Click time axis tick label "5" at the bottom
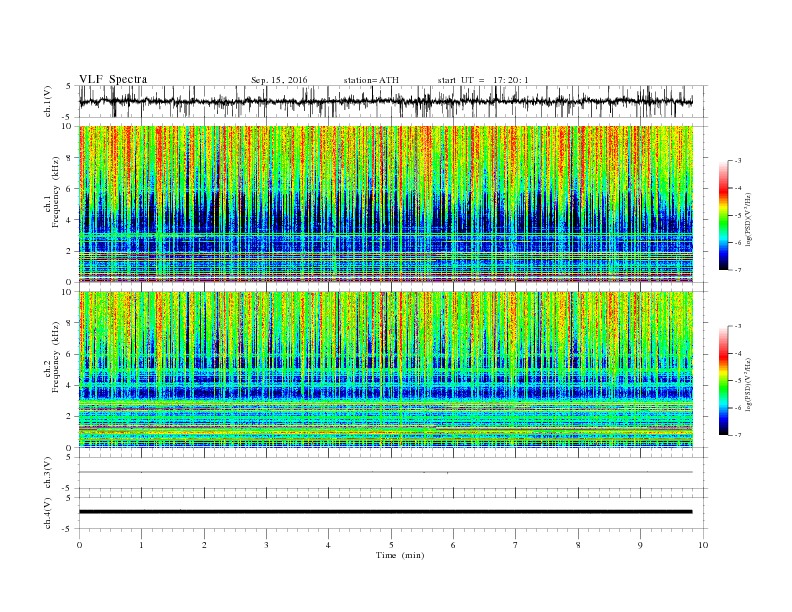The image size is (792, 612). click(x=391, y=545)
